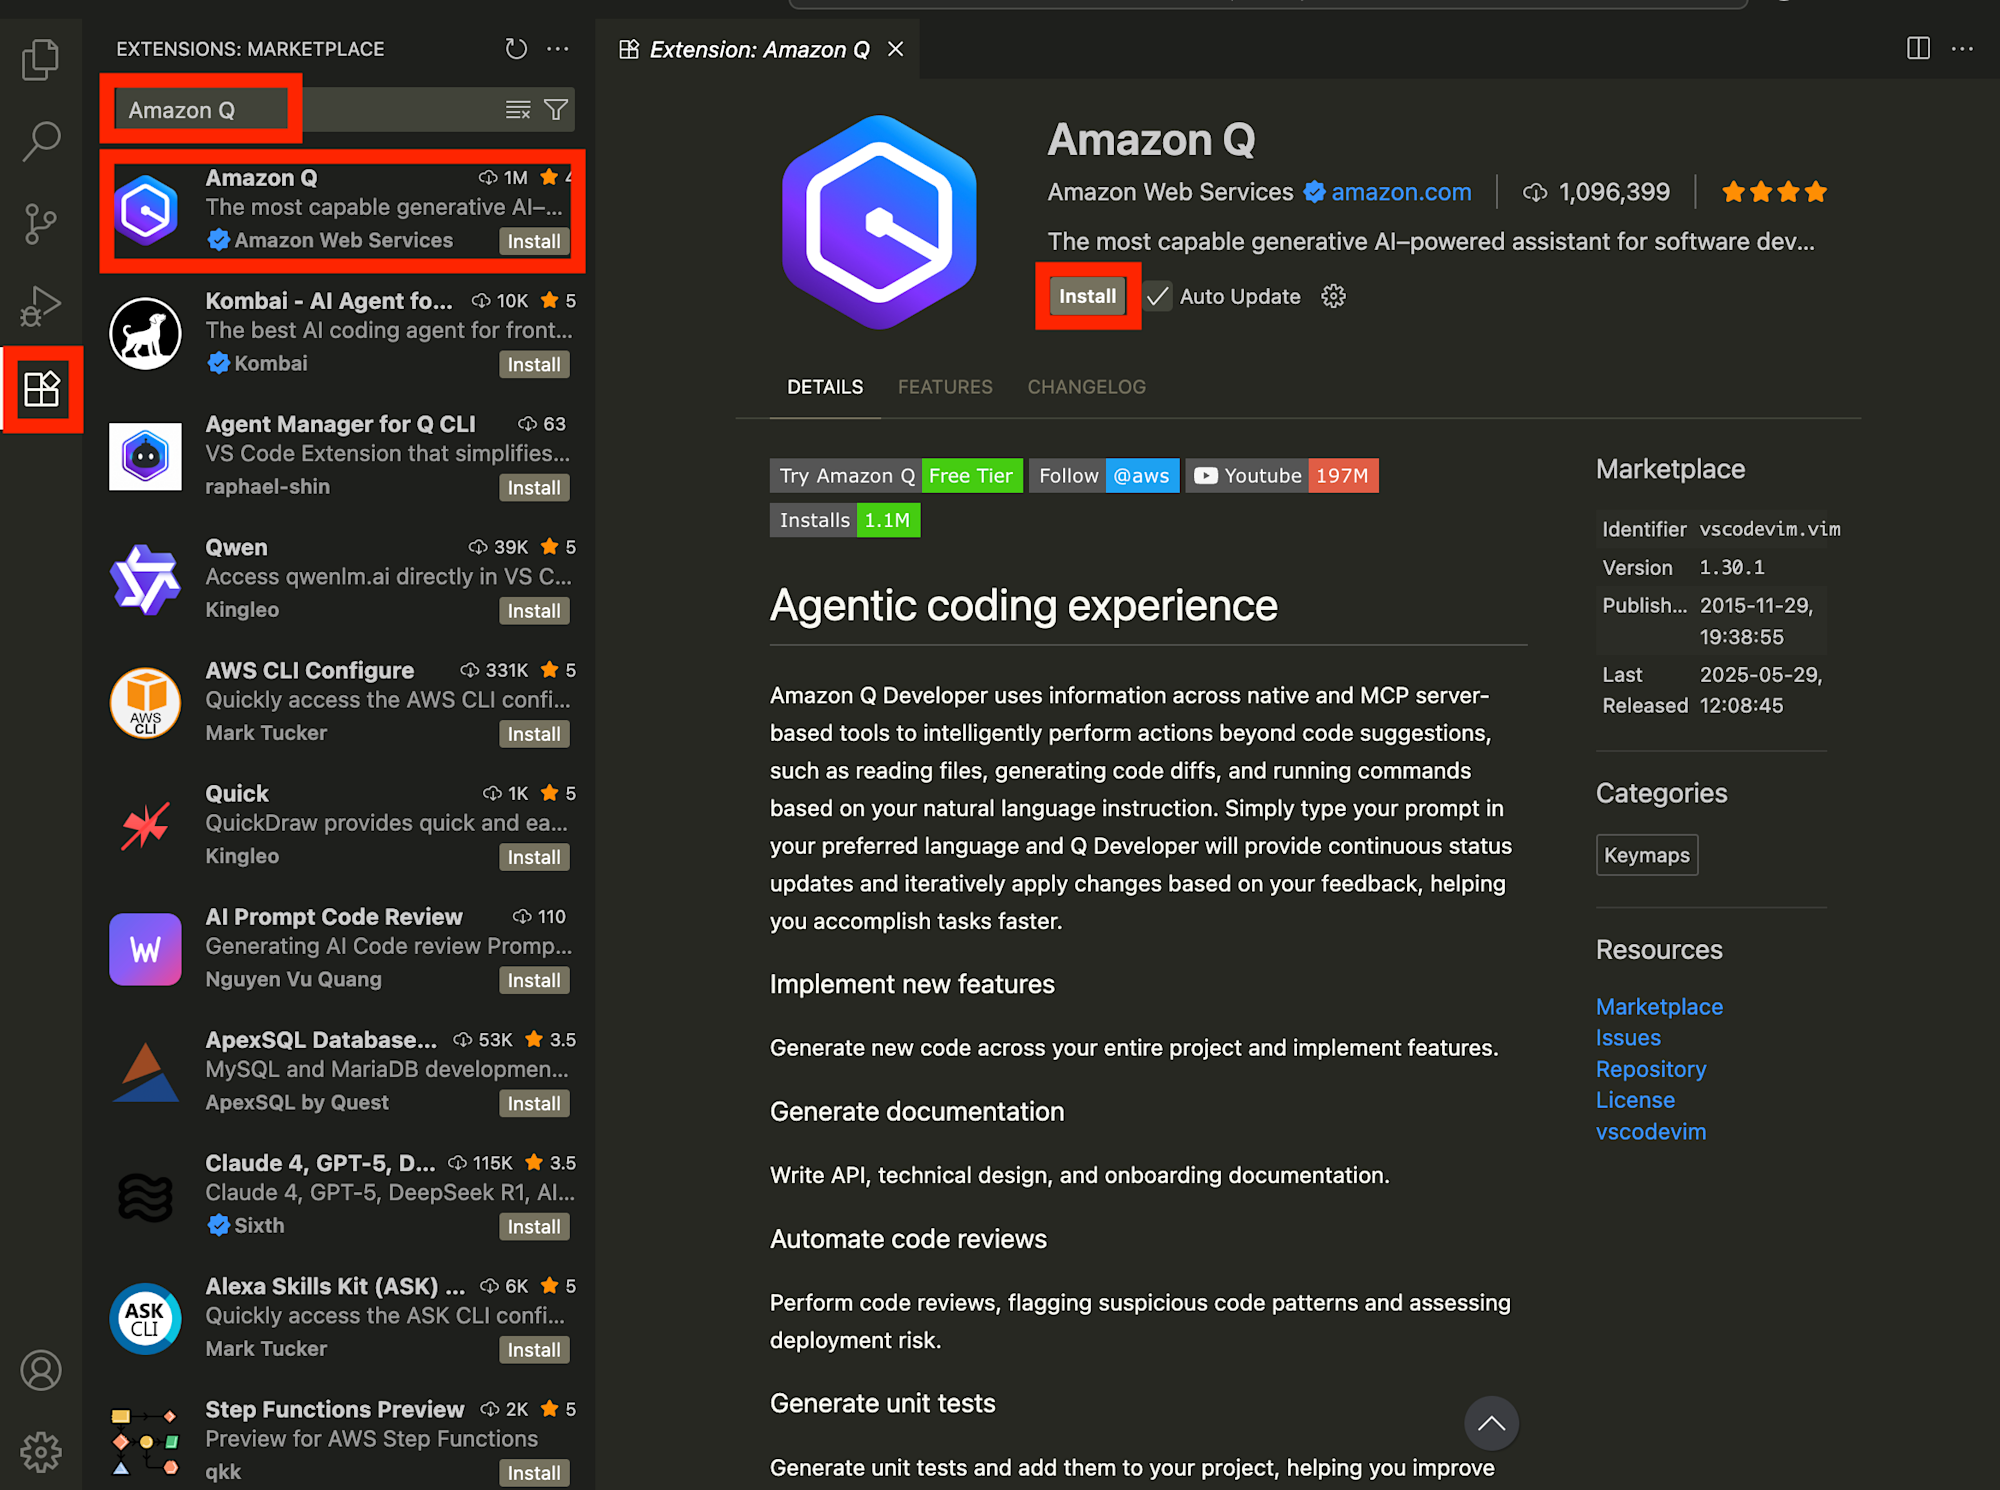Install AWS CLI Configure extension
This screenshot has width=2000, height=1490.
(534, 733)
